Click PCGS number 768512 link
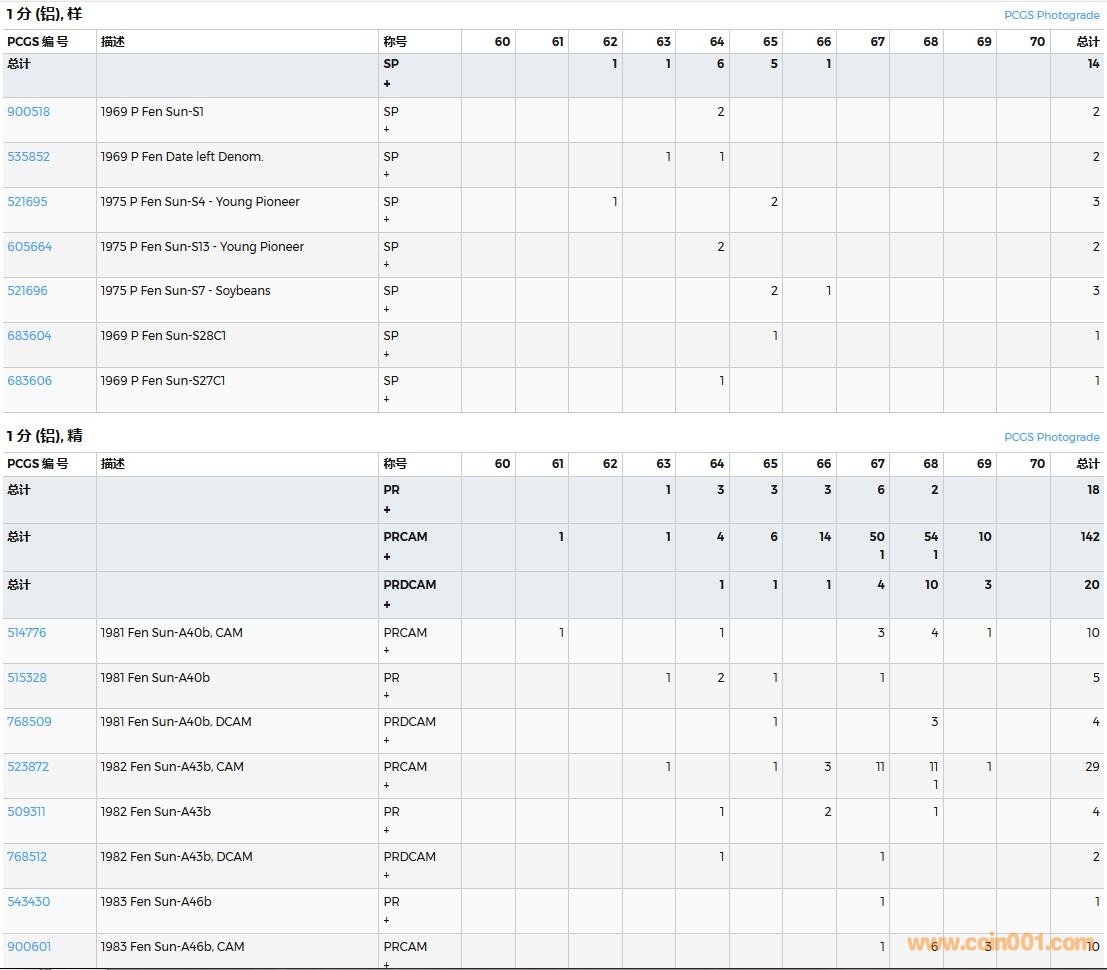This screenshot has width=1107, height=970. (27, 857)
